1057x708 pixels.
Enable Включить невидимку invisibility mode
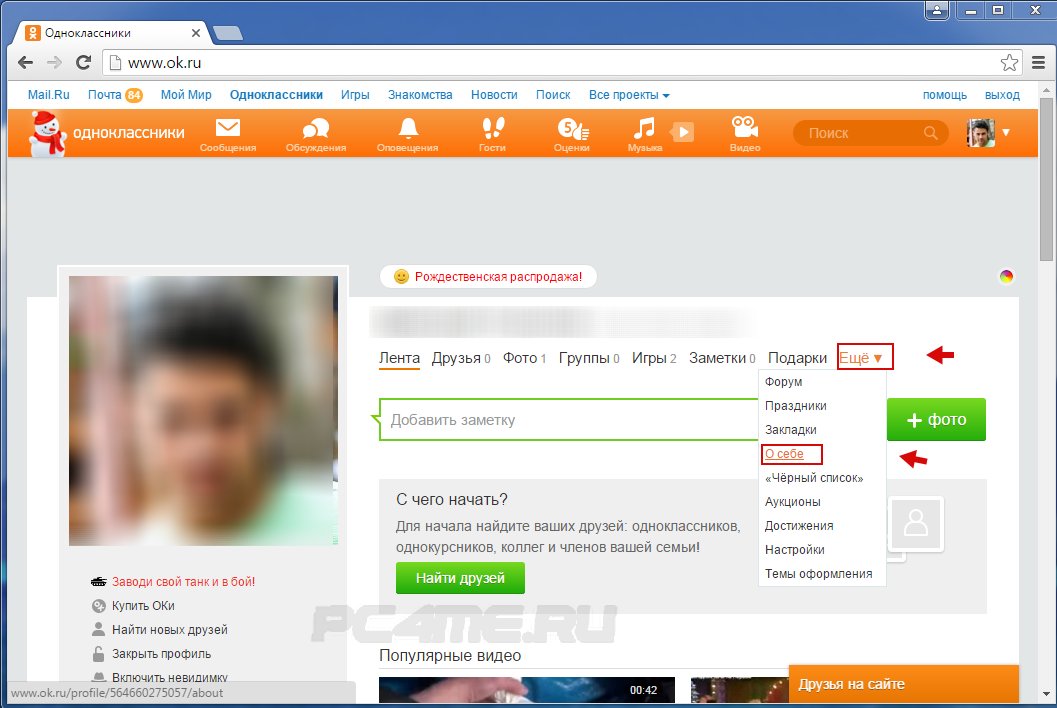169,677
